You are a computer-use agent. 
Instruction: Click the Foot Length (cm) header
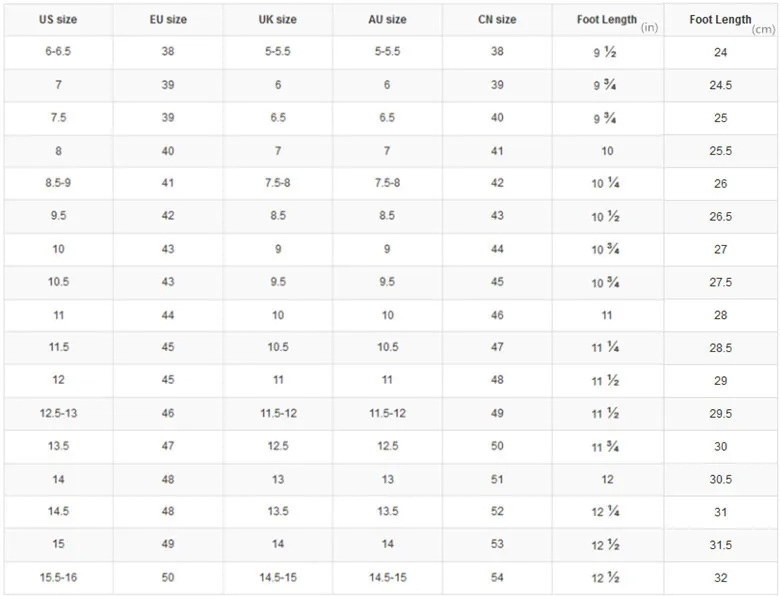coord(721,20)
